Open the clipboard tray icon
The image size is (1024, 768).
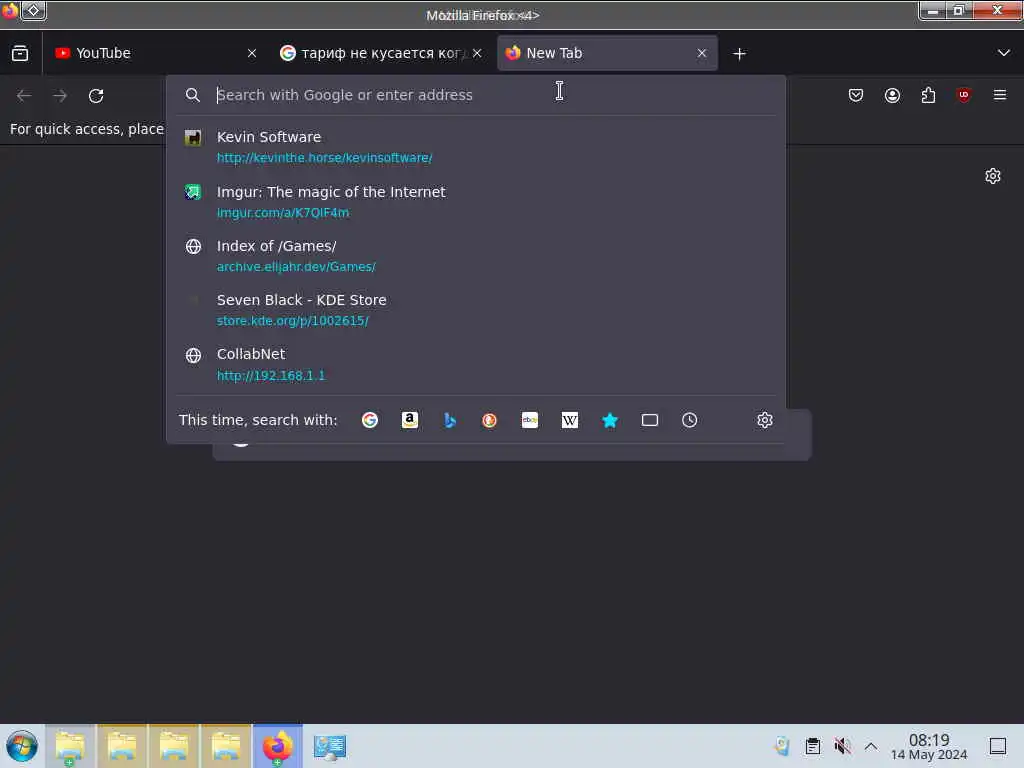pyautogui.click(x=812, y=746)
